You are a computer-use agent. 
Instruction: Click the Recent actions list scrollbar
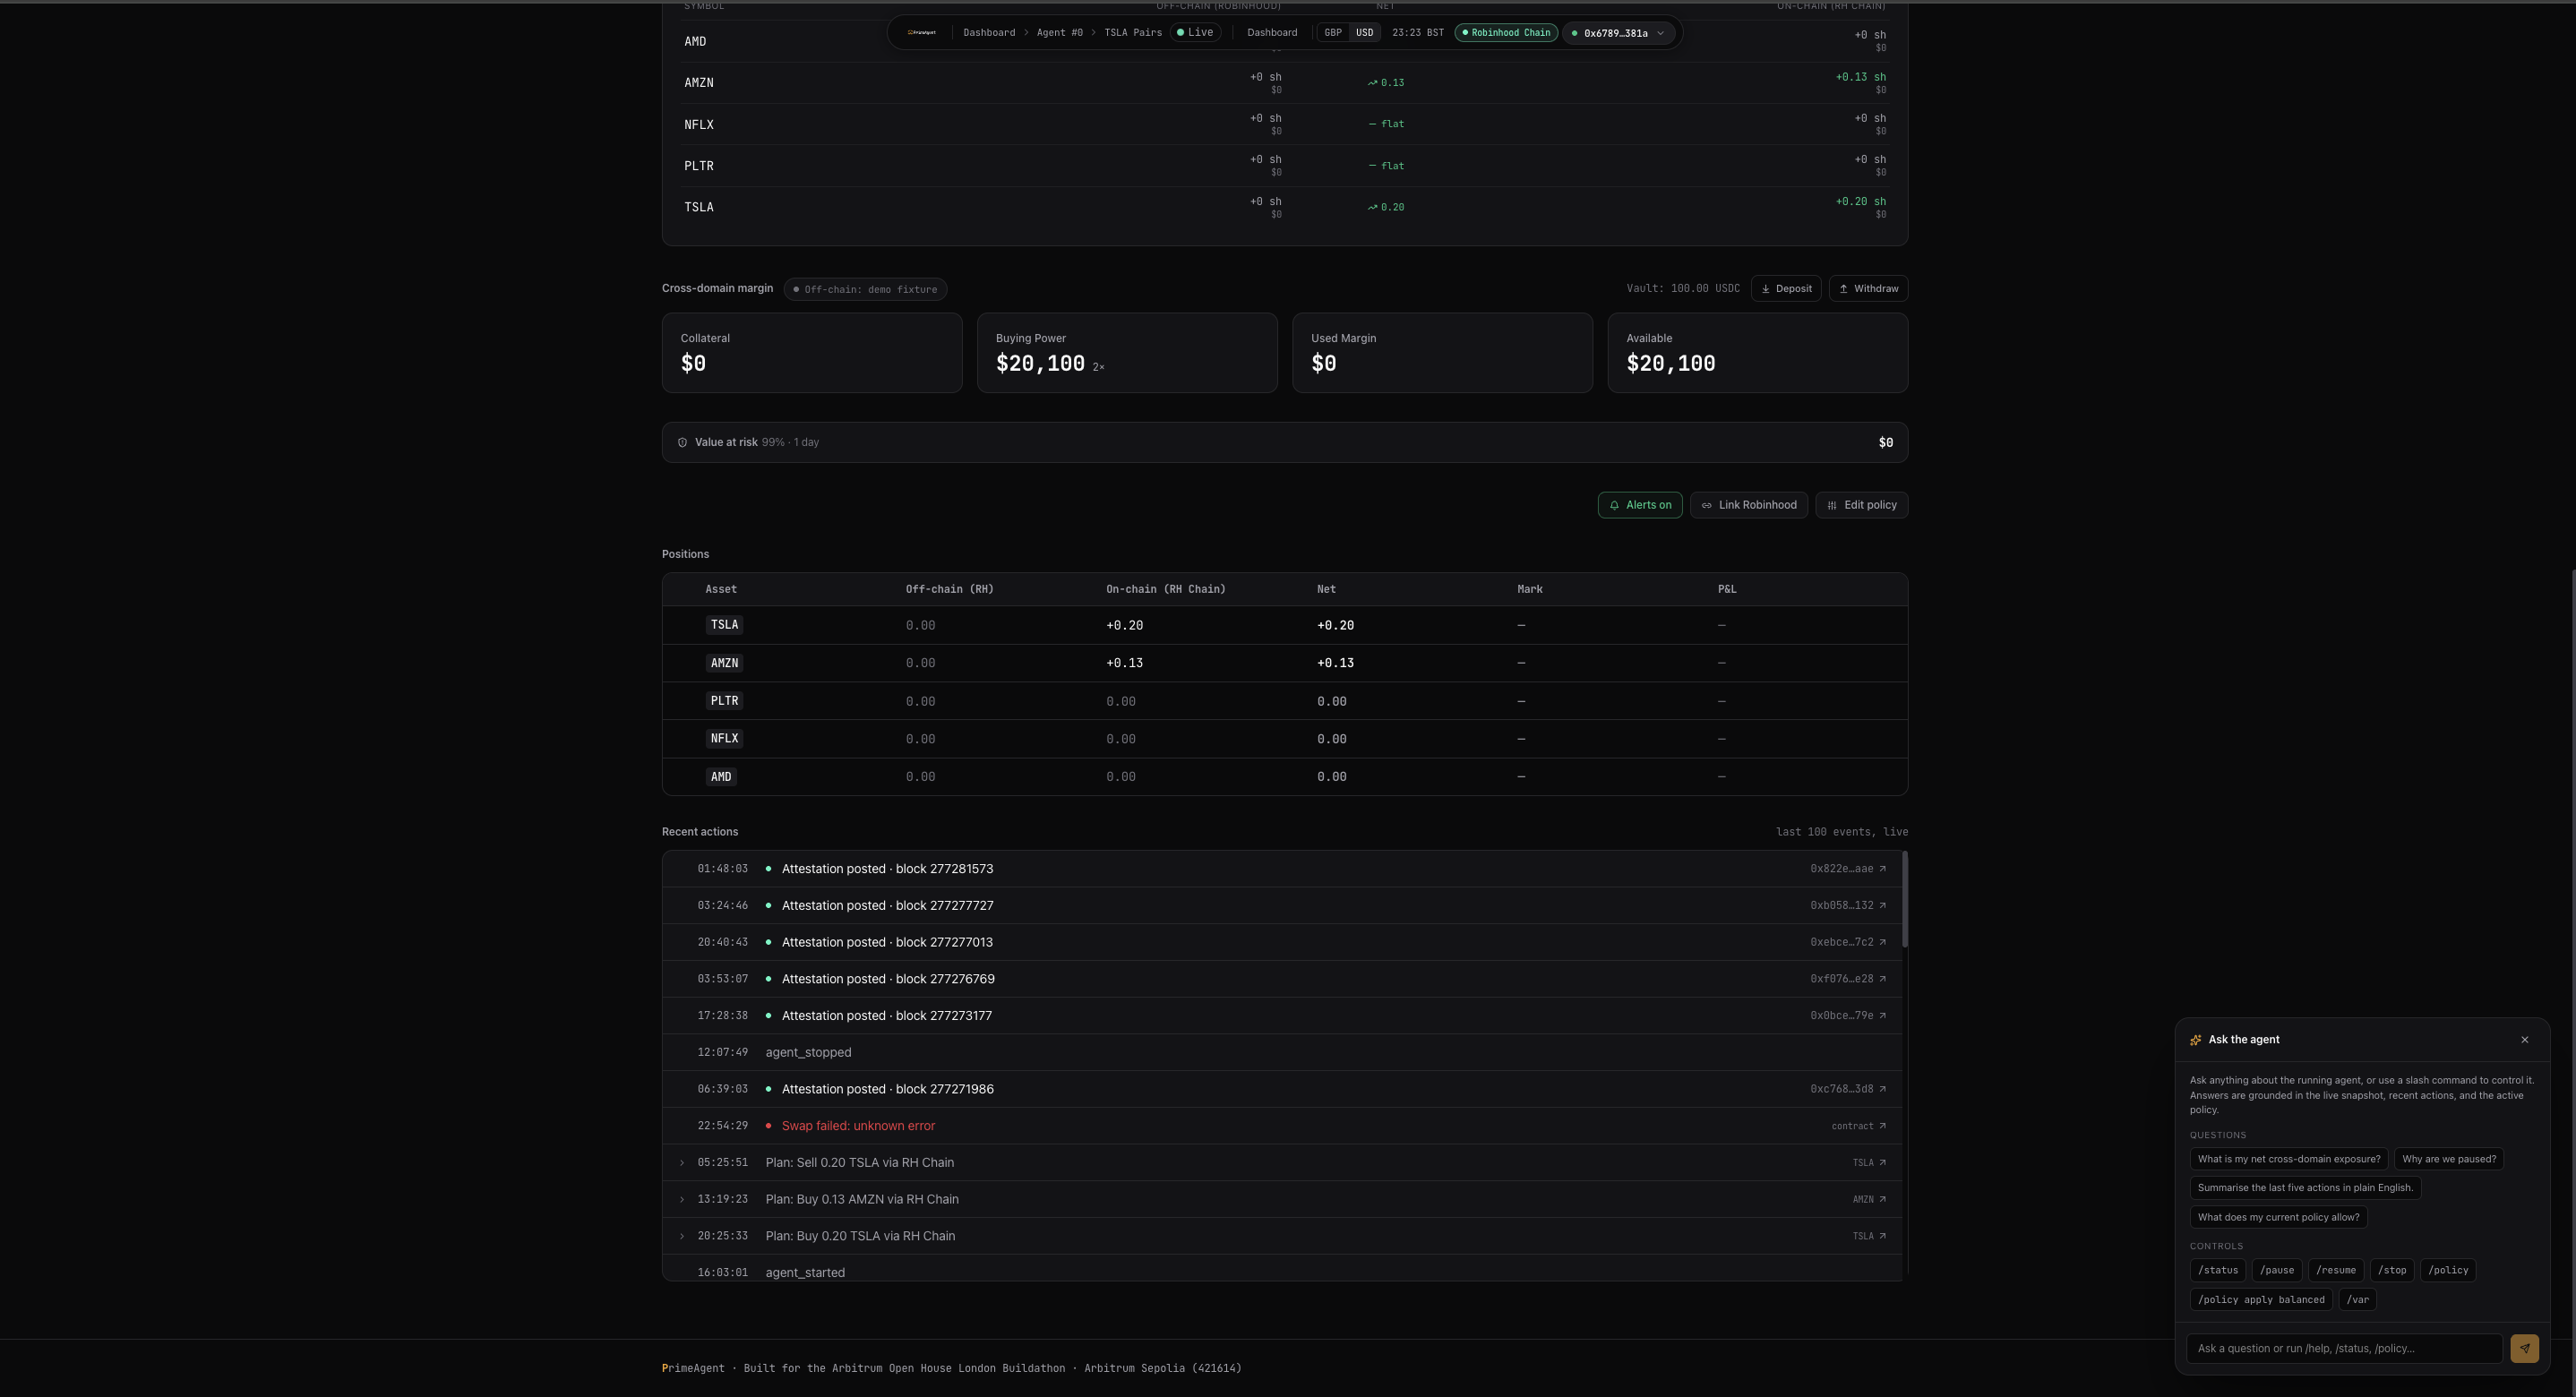(x=1904, y=900)
